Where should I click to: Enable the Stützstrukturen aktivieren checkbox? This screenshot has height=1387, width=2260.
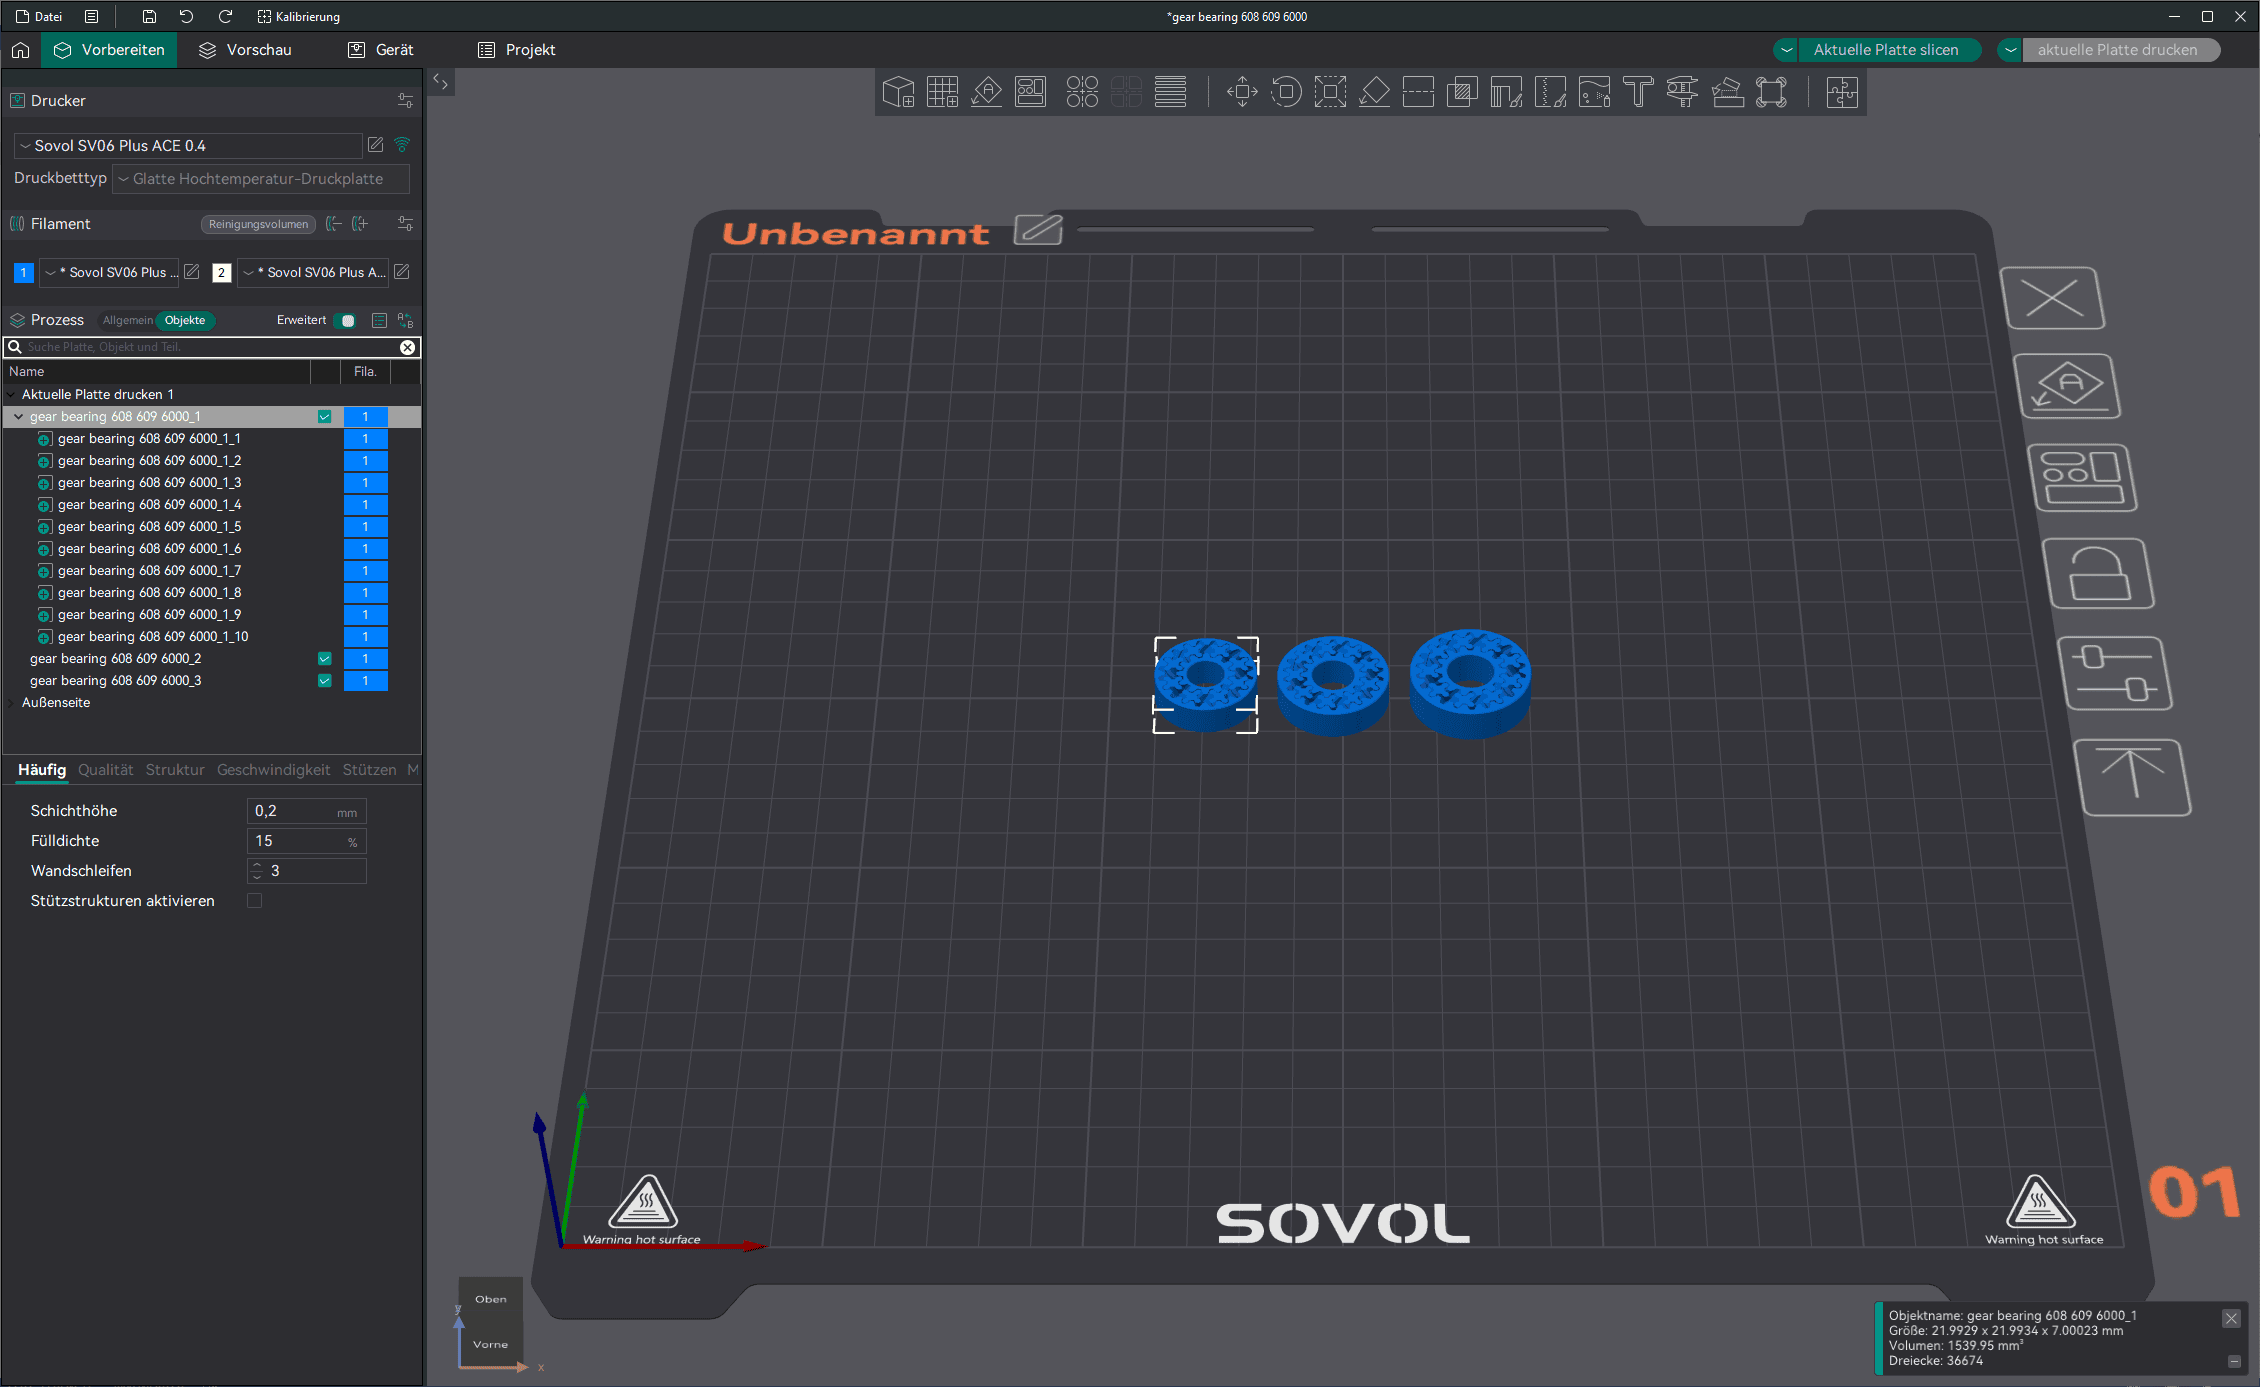tap(255, 901)
